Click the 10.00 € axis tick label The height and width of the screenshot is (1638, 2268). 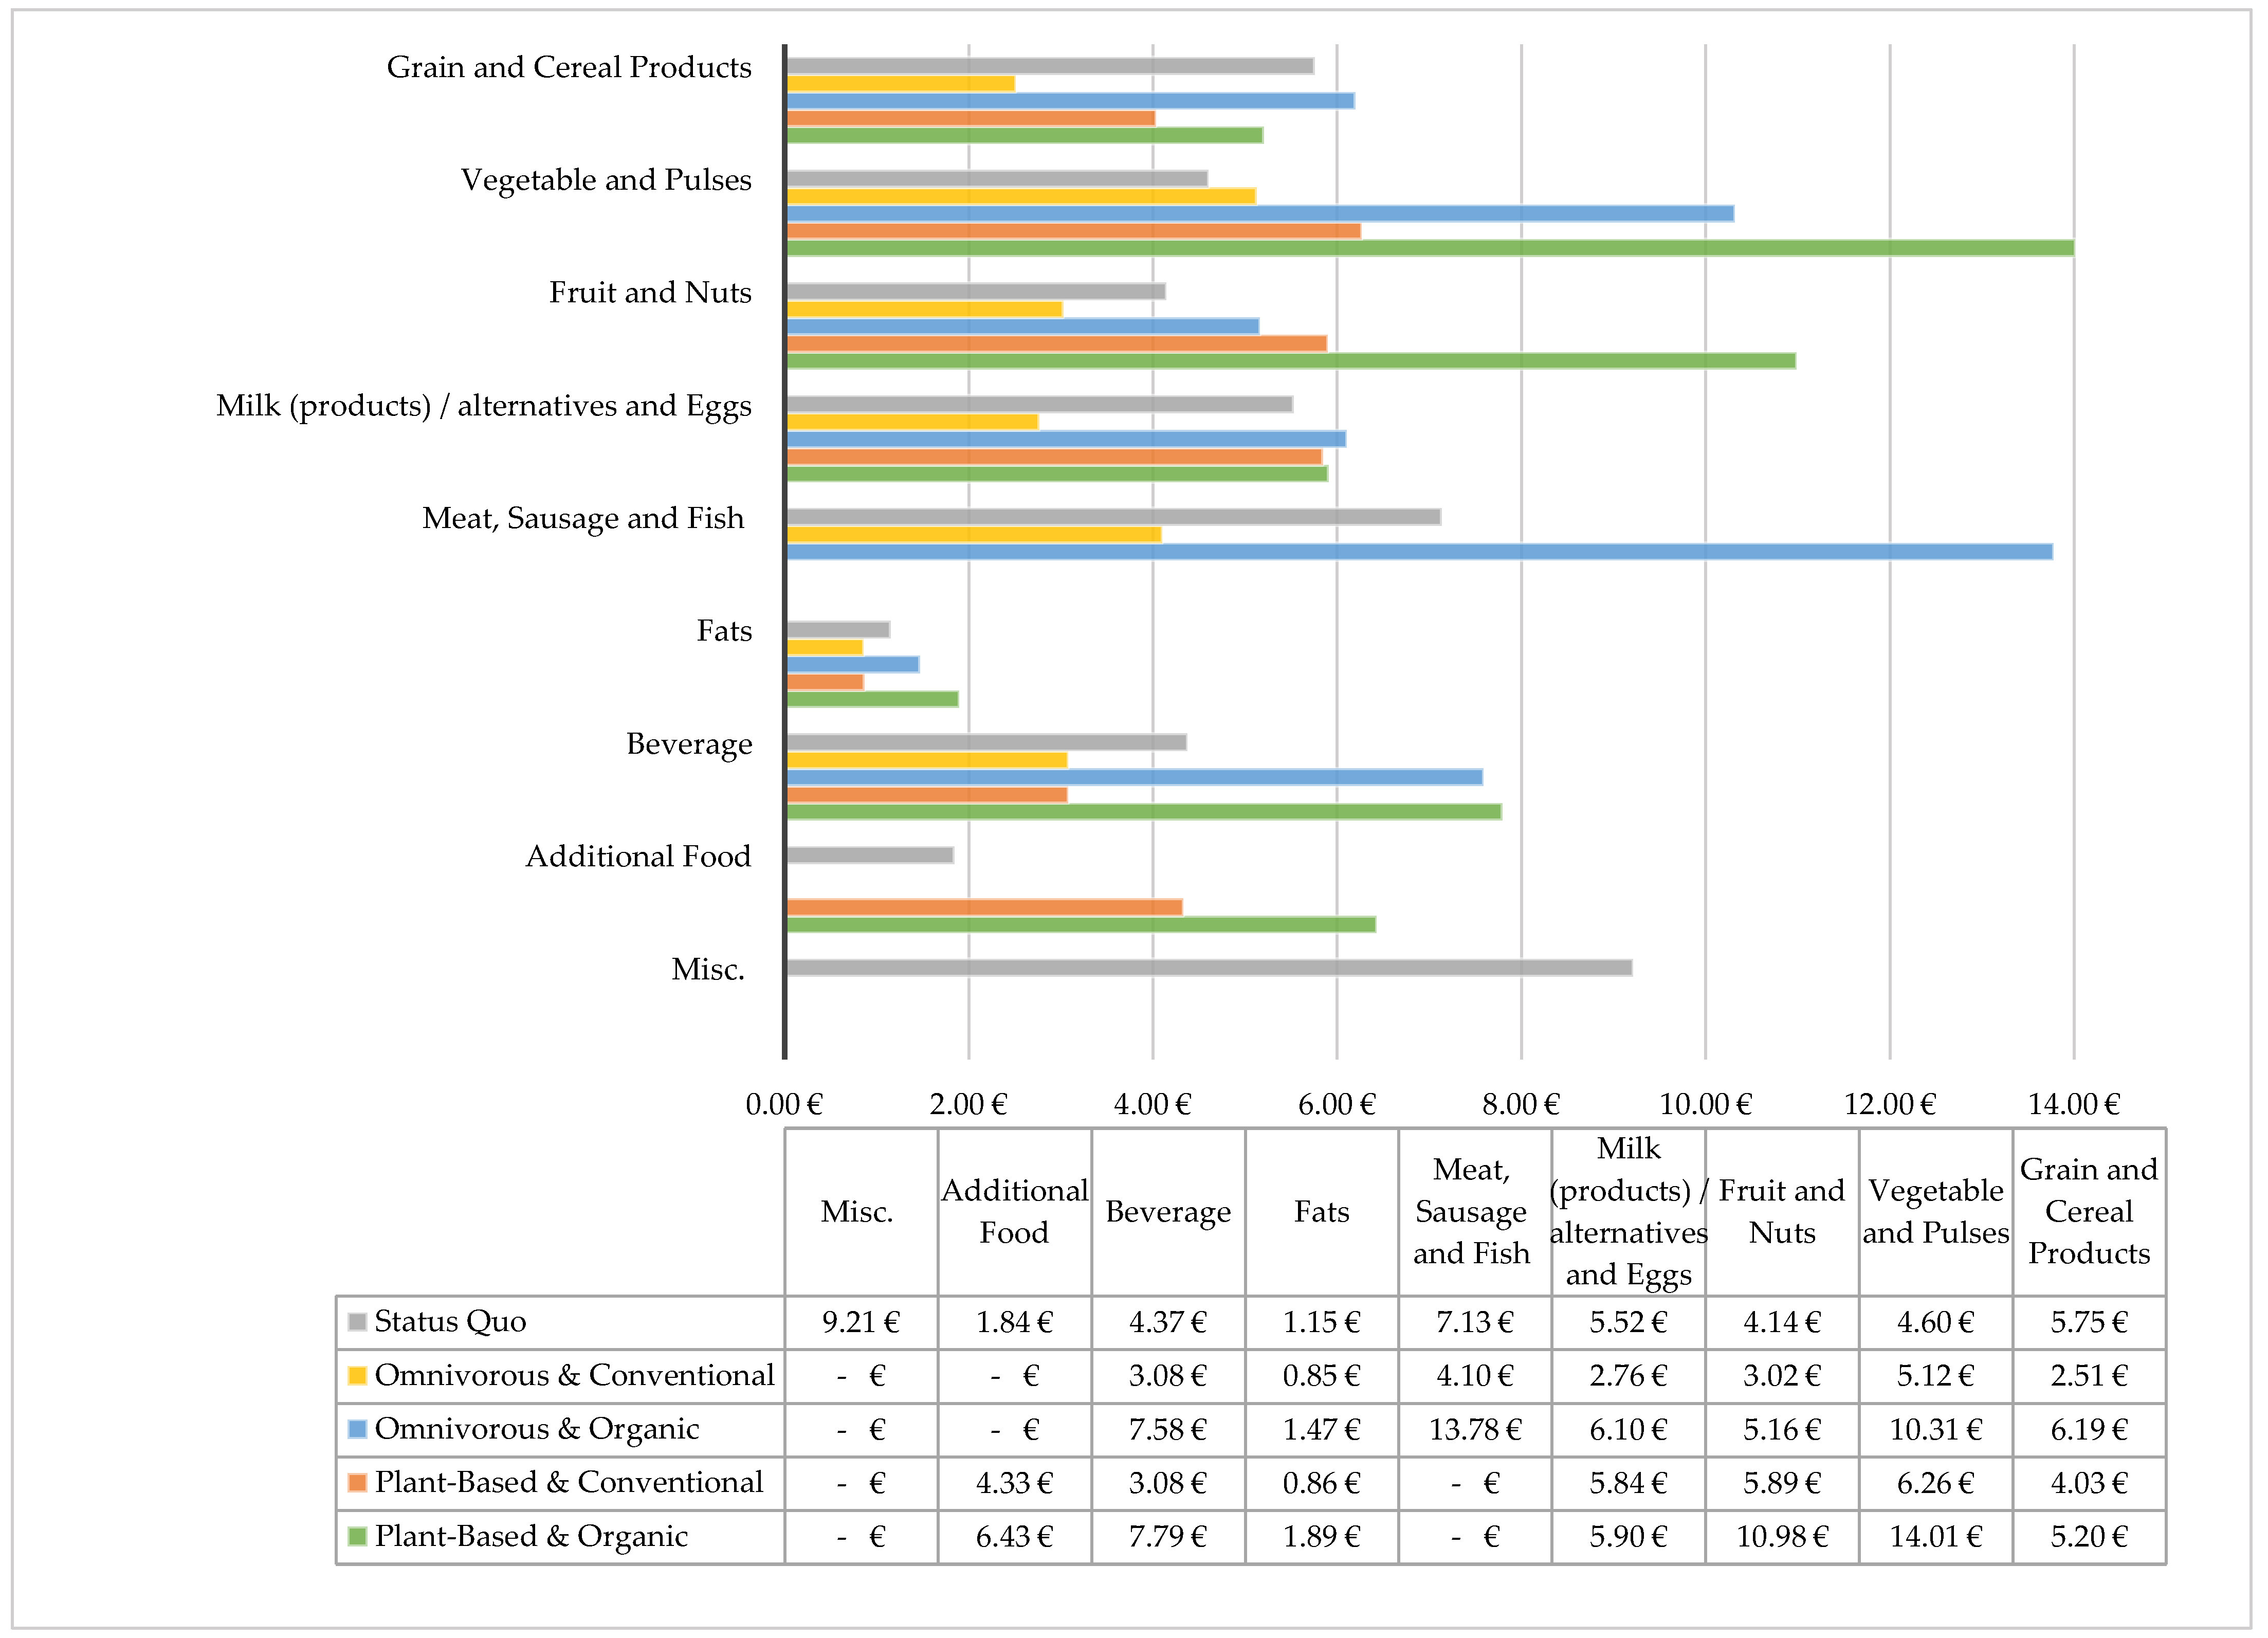click(1705, 1104)
